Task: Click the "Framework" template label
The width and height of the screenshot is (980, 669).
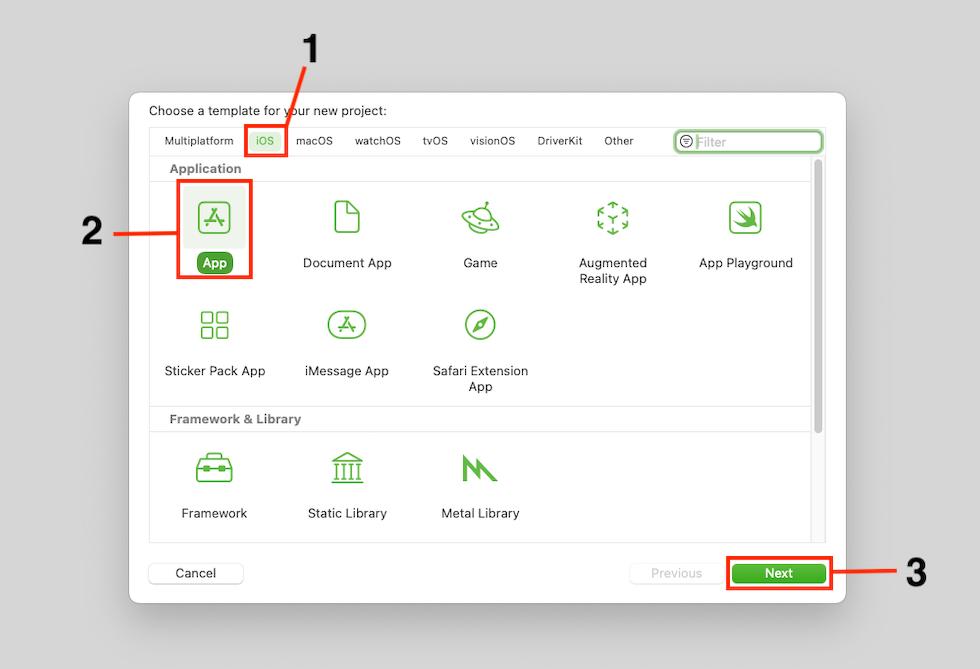Action: [x=214, y=513]
